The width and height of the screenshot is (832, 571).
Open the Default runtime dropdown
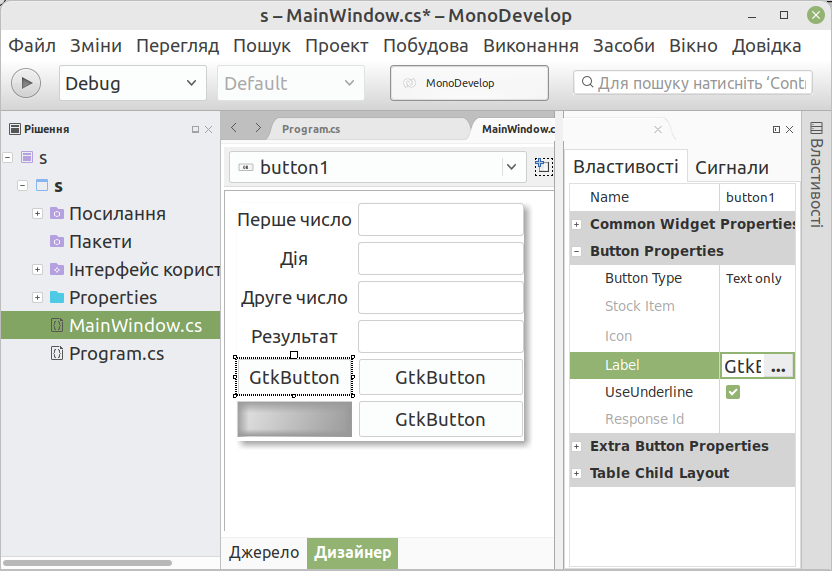291,83
